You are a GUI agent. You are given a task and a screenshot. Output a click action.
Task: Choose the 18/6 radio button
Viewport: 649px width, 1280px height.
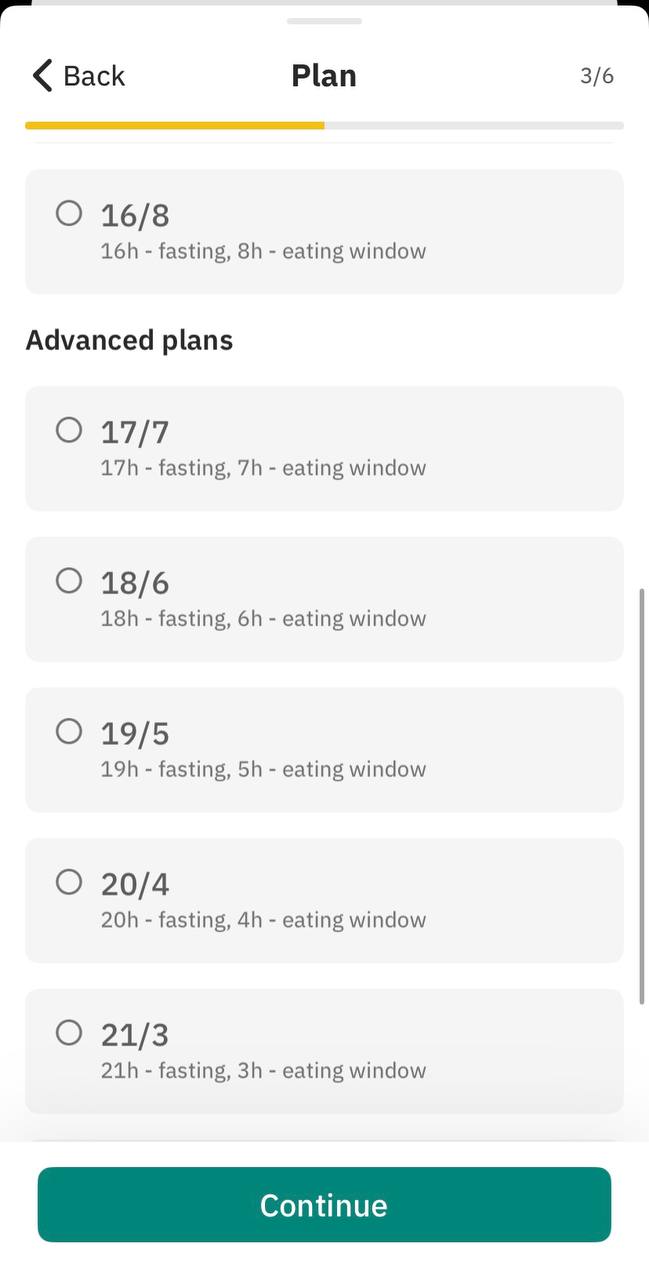click(69, 580)
